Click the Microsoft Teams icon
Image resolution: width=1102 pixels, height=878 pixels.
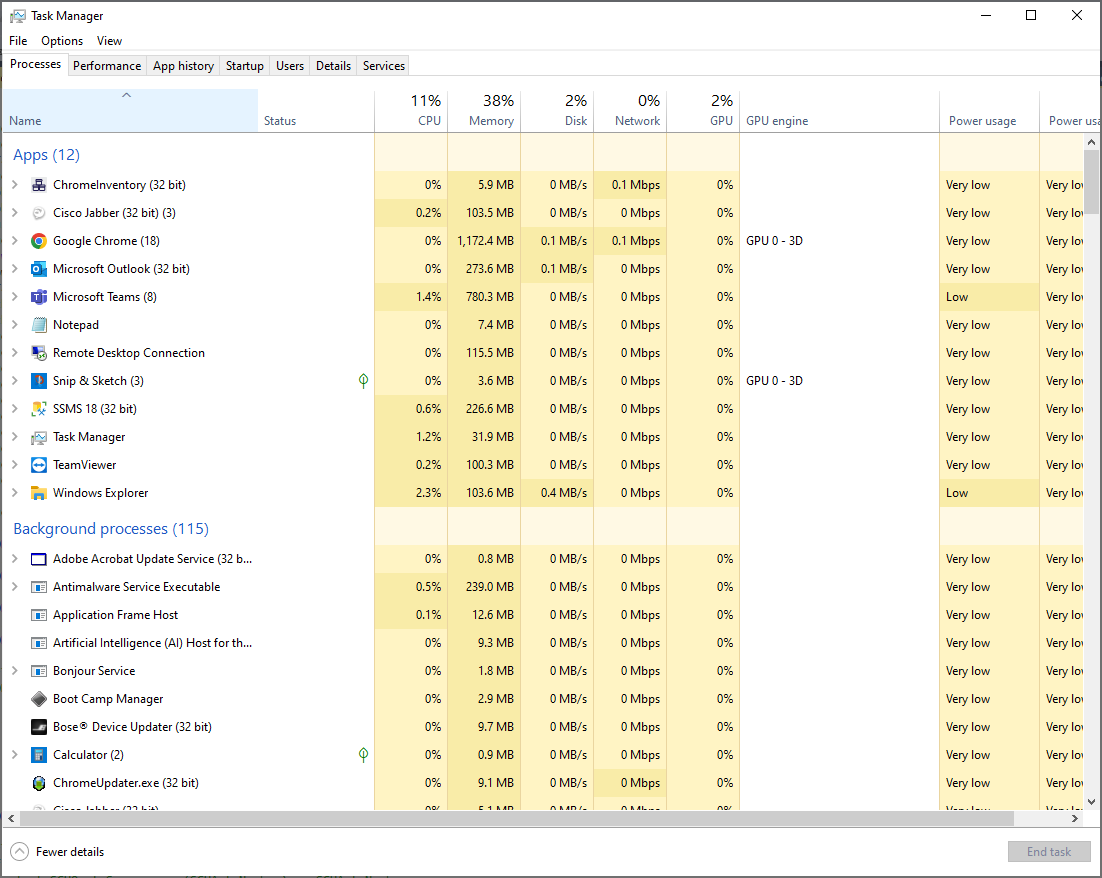point(39,297)
